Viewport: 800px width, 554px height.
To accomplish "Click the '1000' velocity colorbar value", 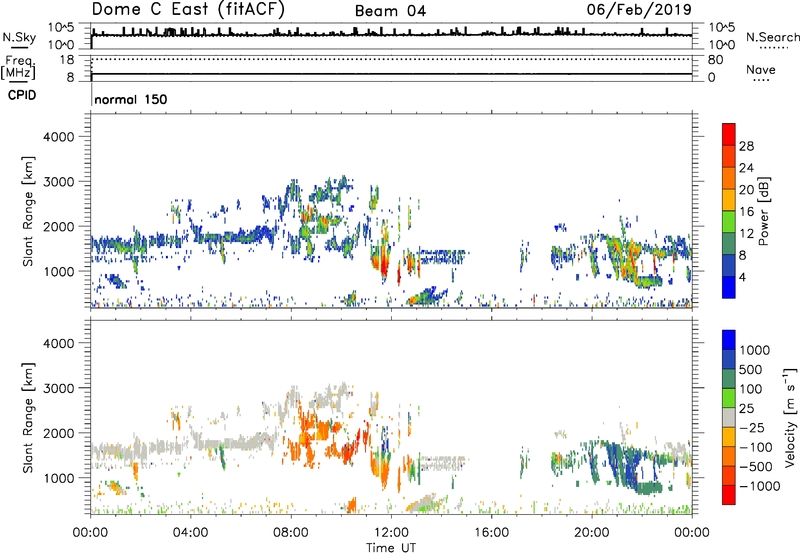I will click(x=755, y=350).
